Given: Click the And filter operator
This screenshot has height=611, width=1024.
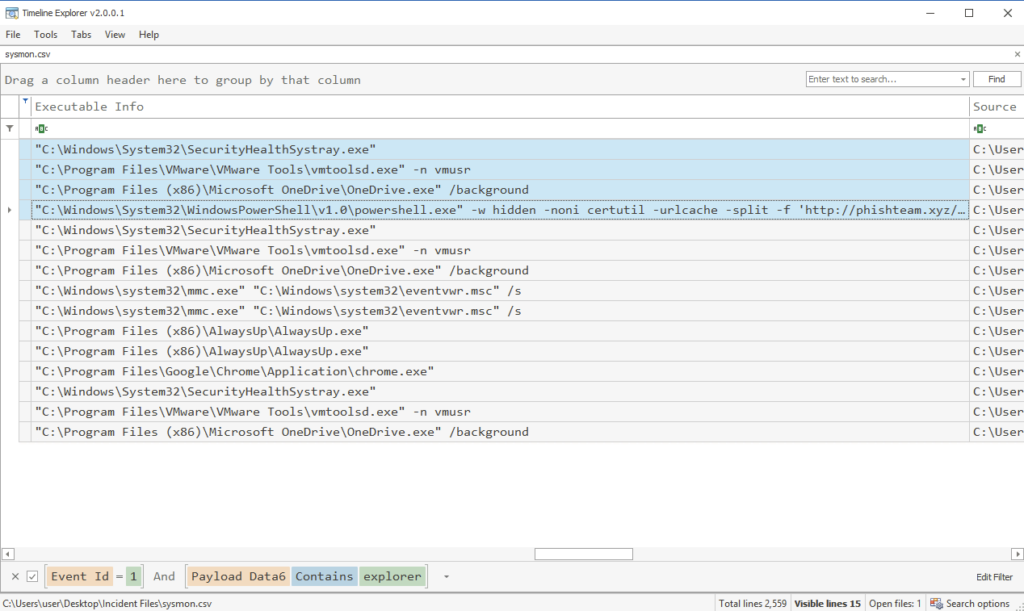Looking at the screenshot, I should [x=164, y=576].
